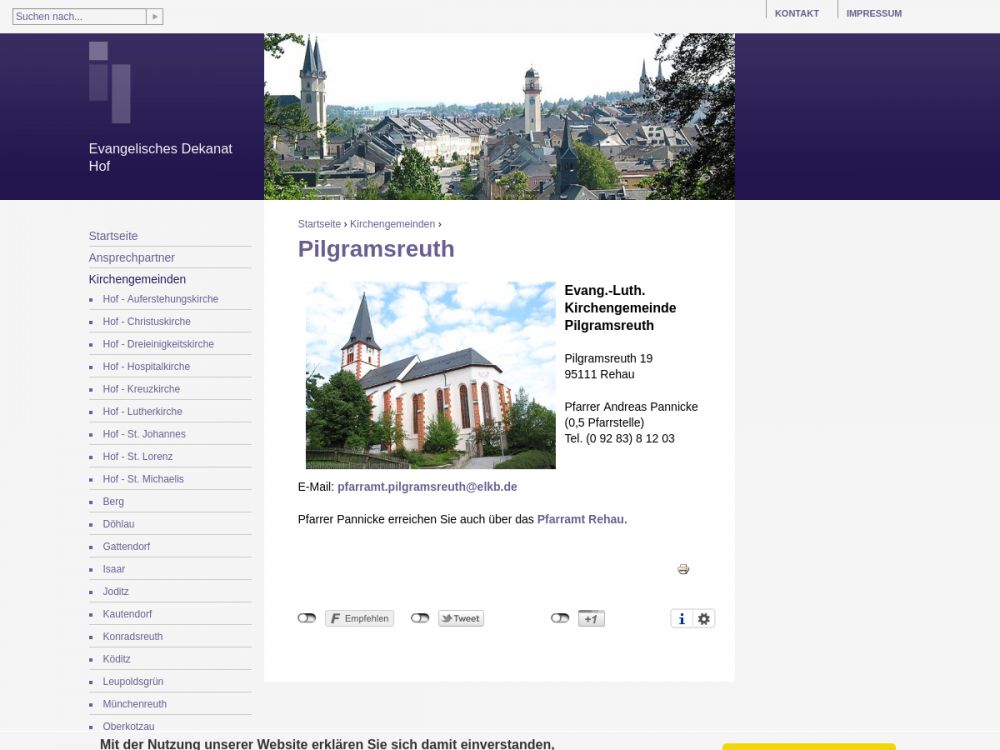Click the Pilgramsreuth church photo
Image resolution: width=1000 pixels, height=750 pixels.
[x=430, y=375]
